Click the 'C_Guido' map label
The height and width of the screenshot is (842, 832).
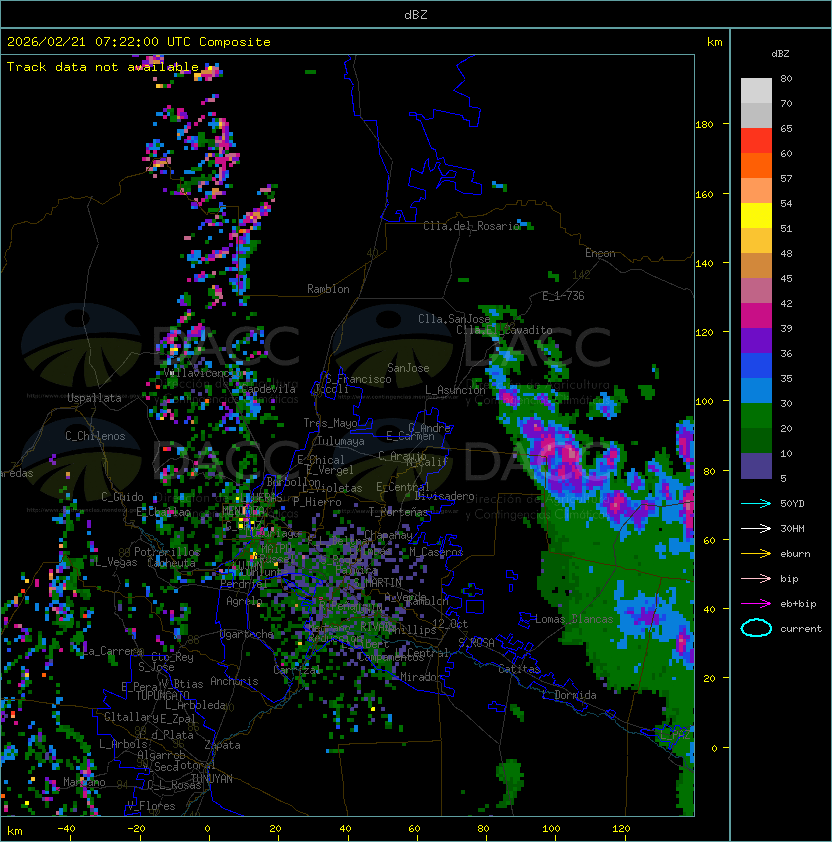pyautogui.click(x=122, y=497)
